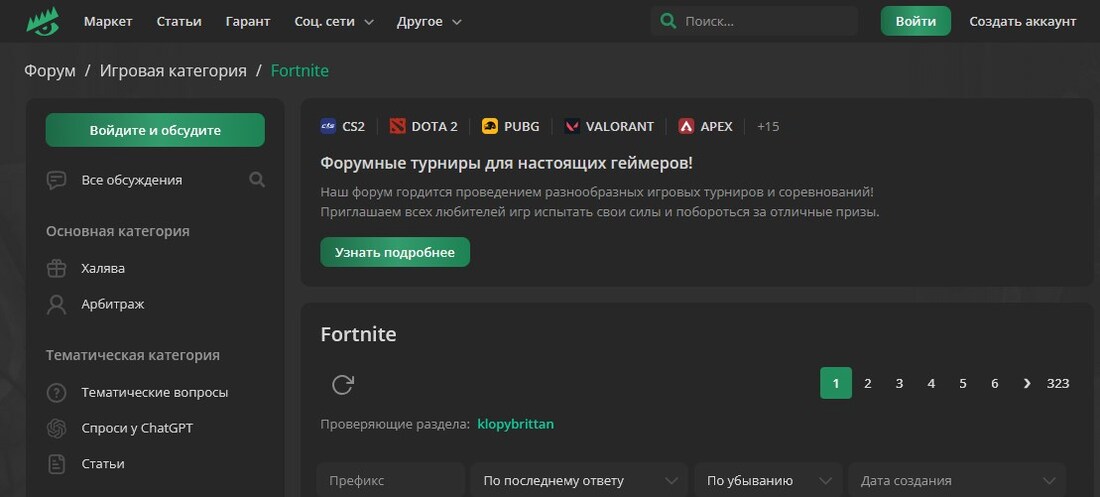The image size is (1100, 497).
Task: Open the Статьи sidebar link
Action: point(103,464)
